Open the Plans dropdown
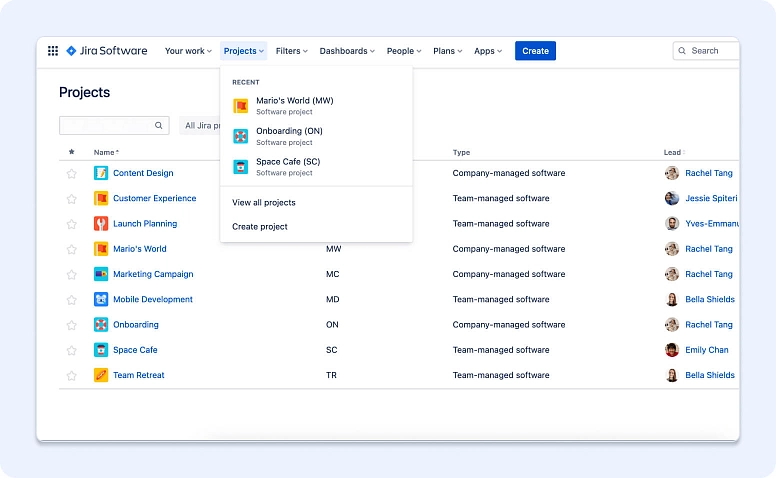 (x=447, y=50)
